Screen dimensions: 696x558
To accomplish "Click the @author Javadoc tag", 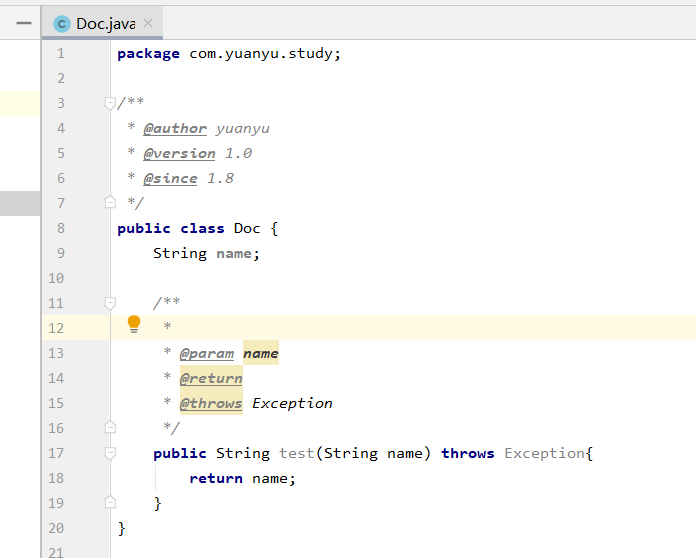I will (175, 129).
